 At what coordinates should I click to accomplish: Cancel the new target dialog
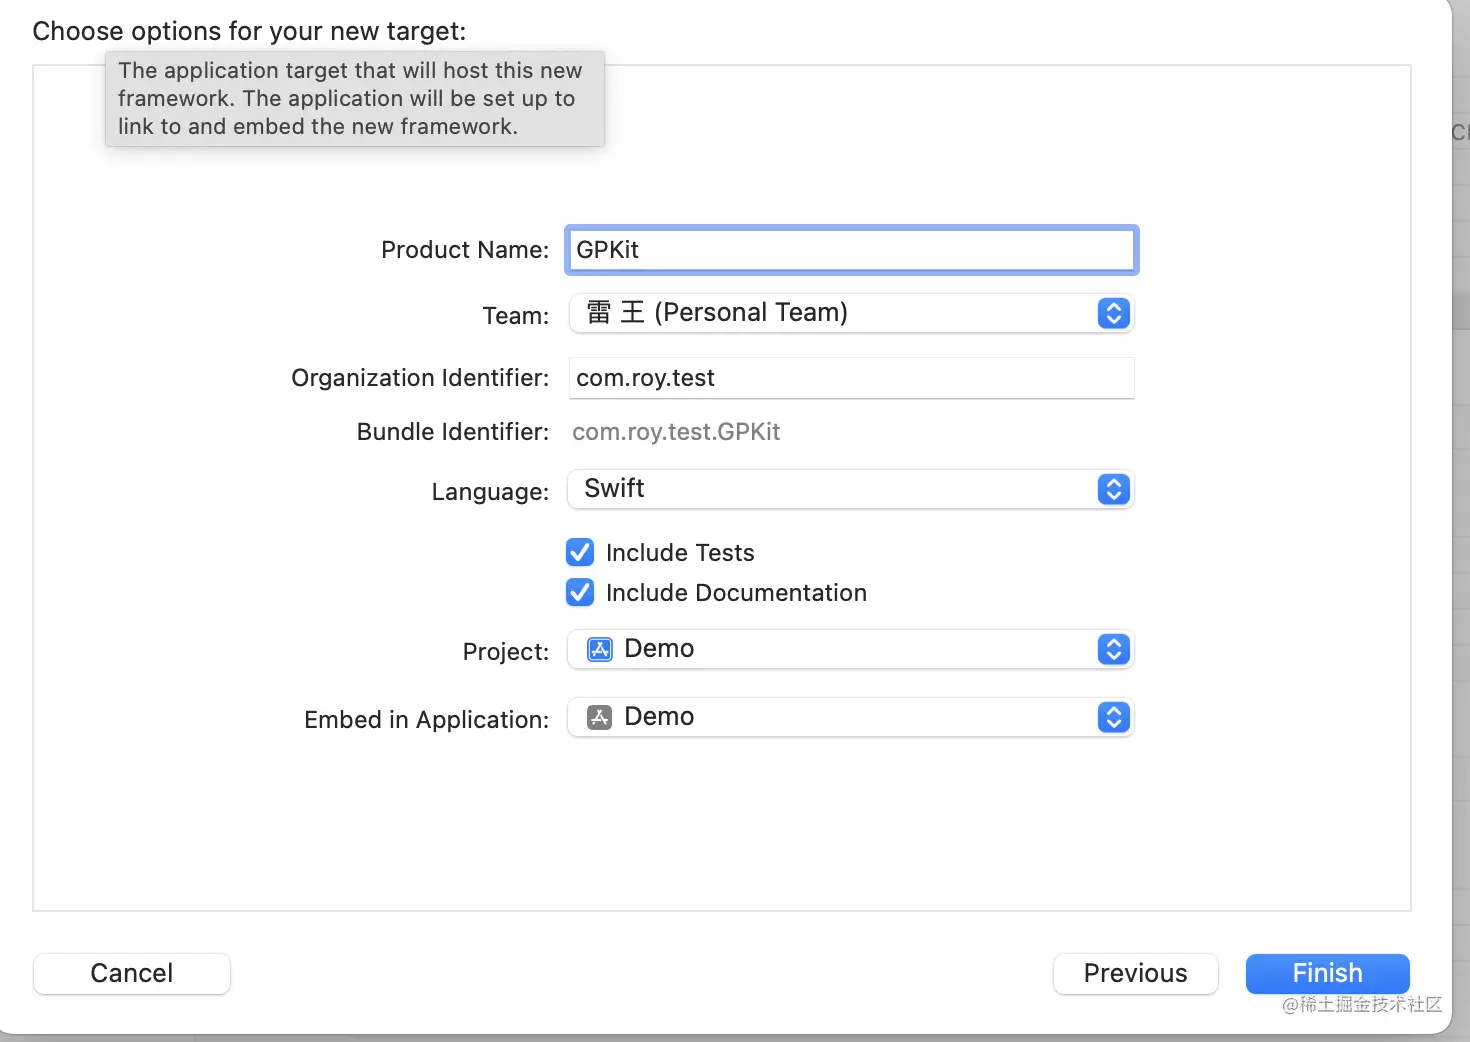(132, 973)
